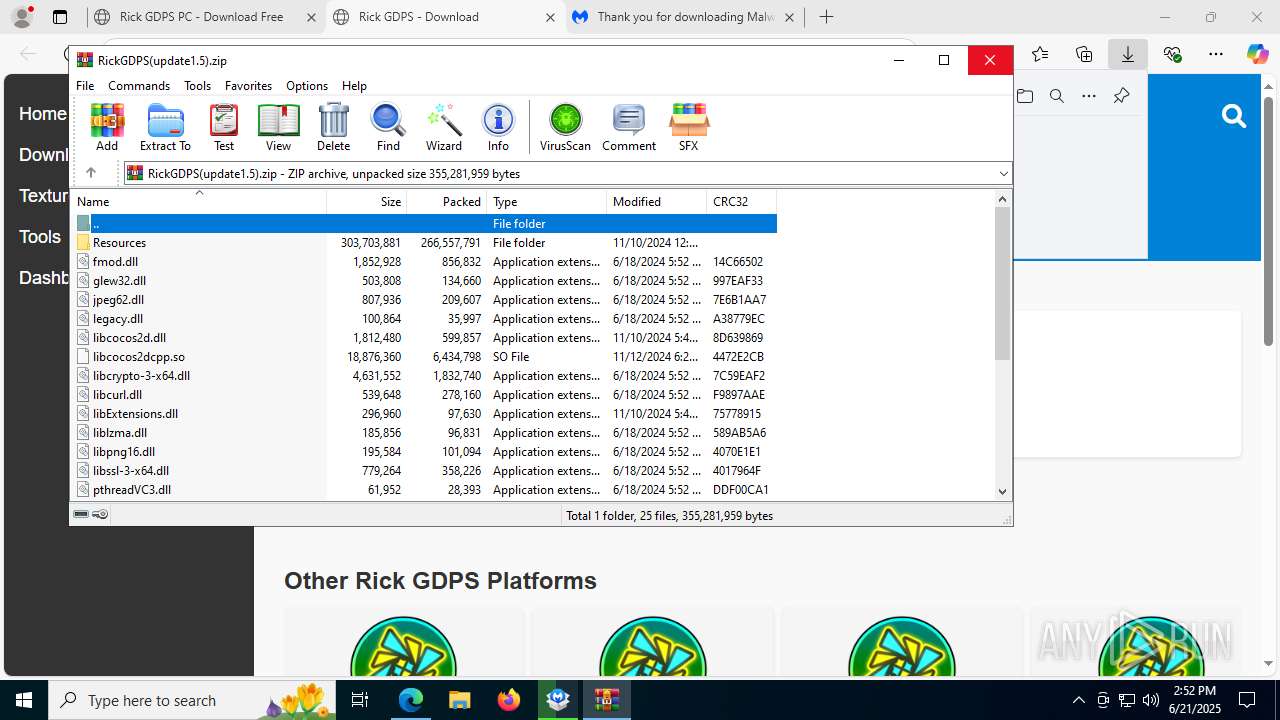
Task: Select libcurl.dll file
Action: point(425,395)
